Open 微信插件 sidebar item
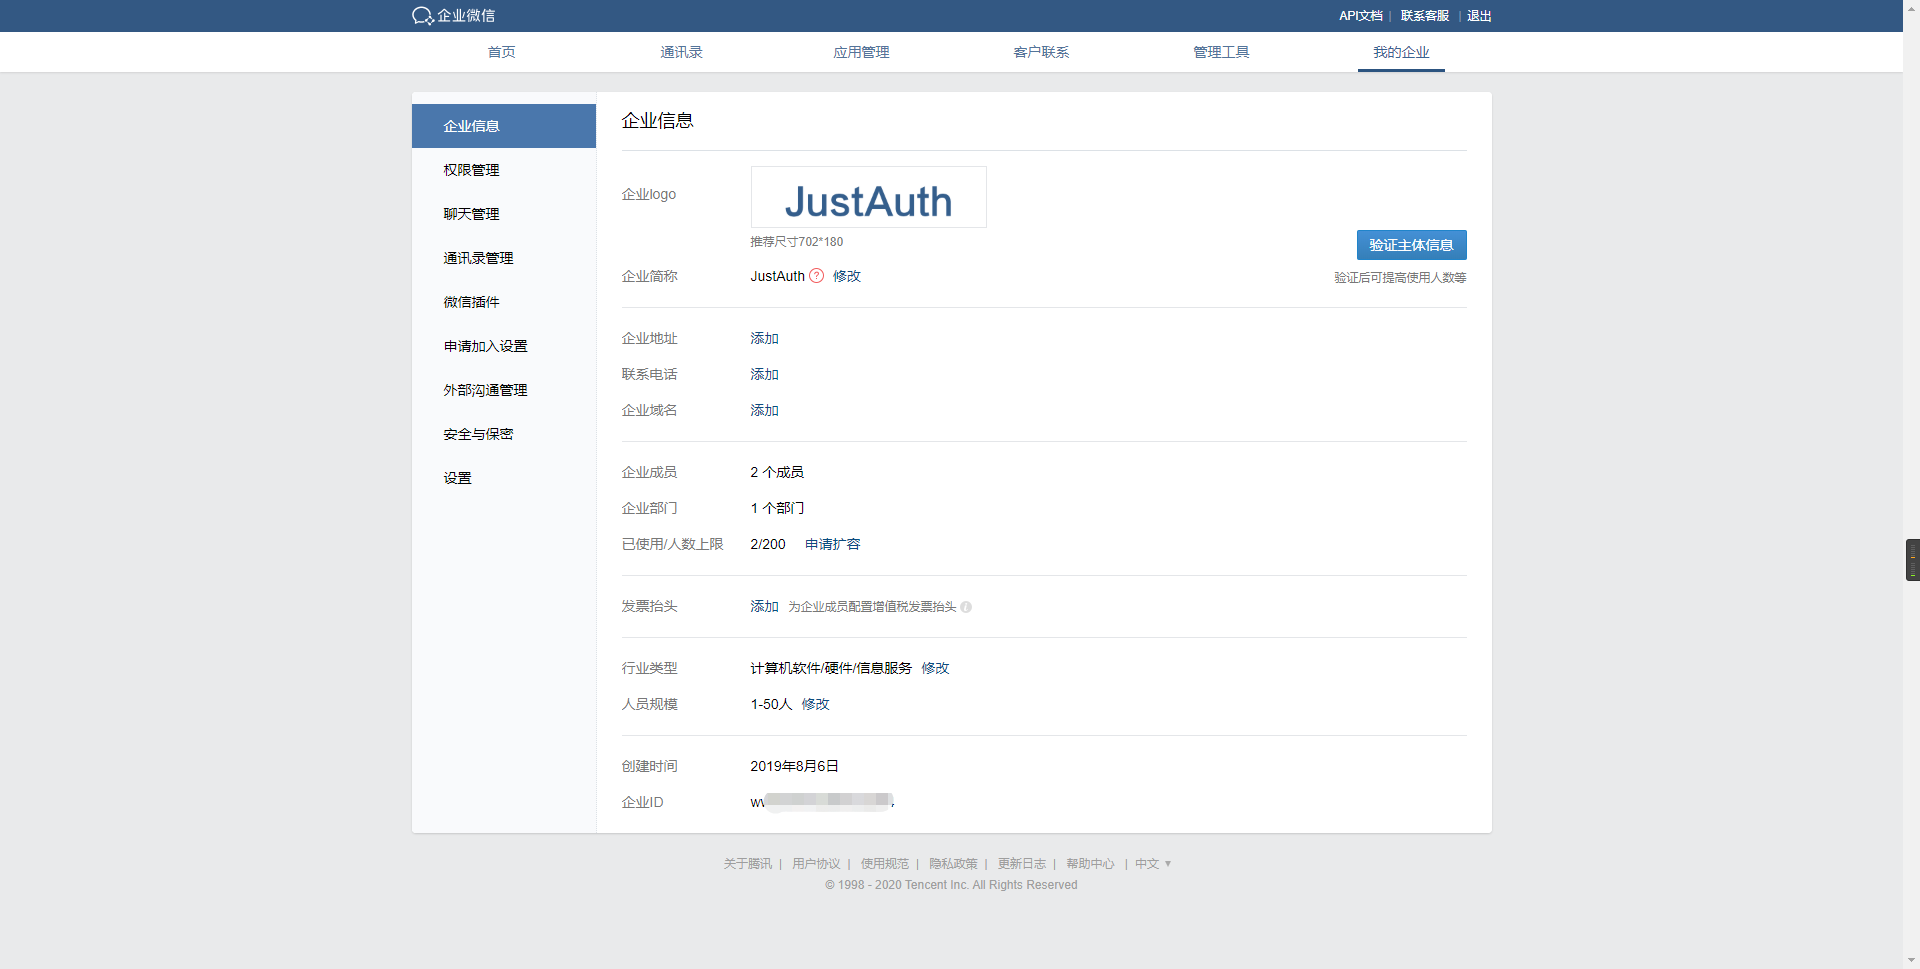1920x969 pixels. (471, 302)
